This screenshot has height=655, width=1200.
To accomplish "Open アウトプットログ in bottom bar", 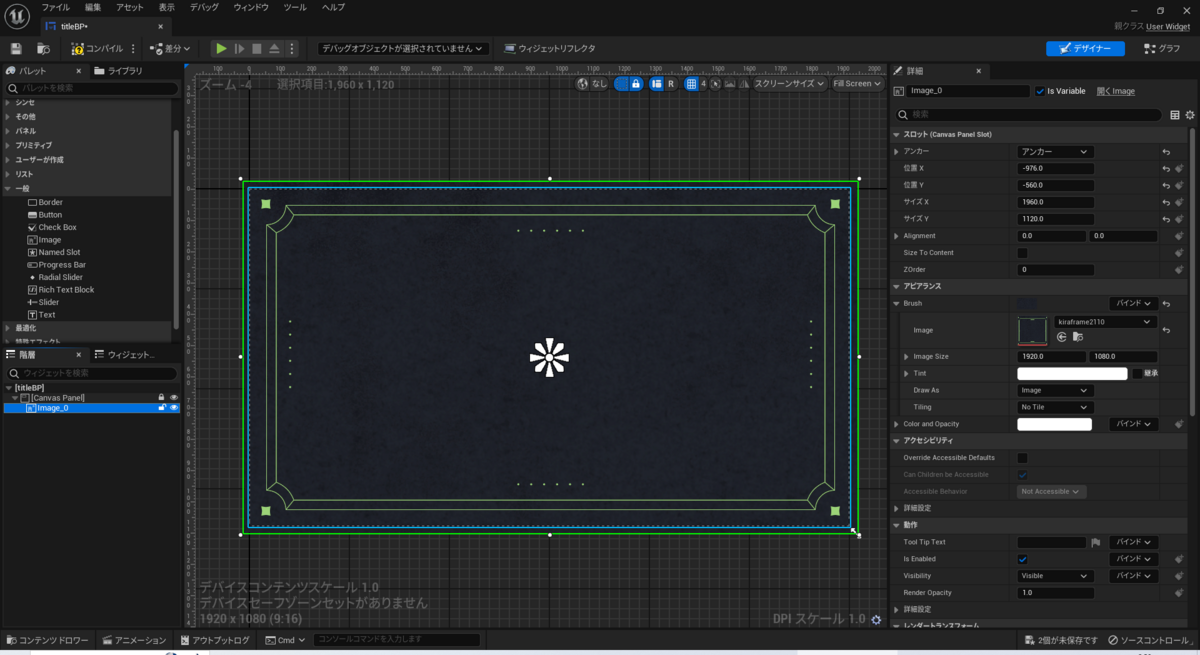I will click(215, 640).
